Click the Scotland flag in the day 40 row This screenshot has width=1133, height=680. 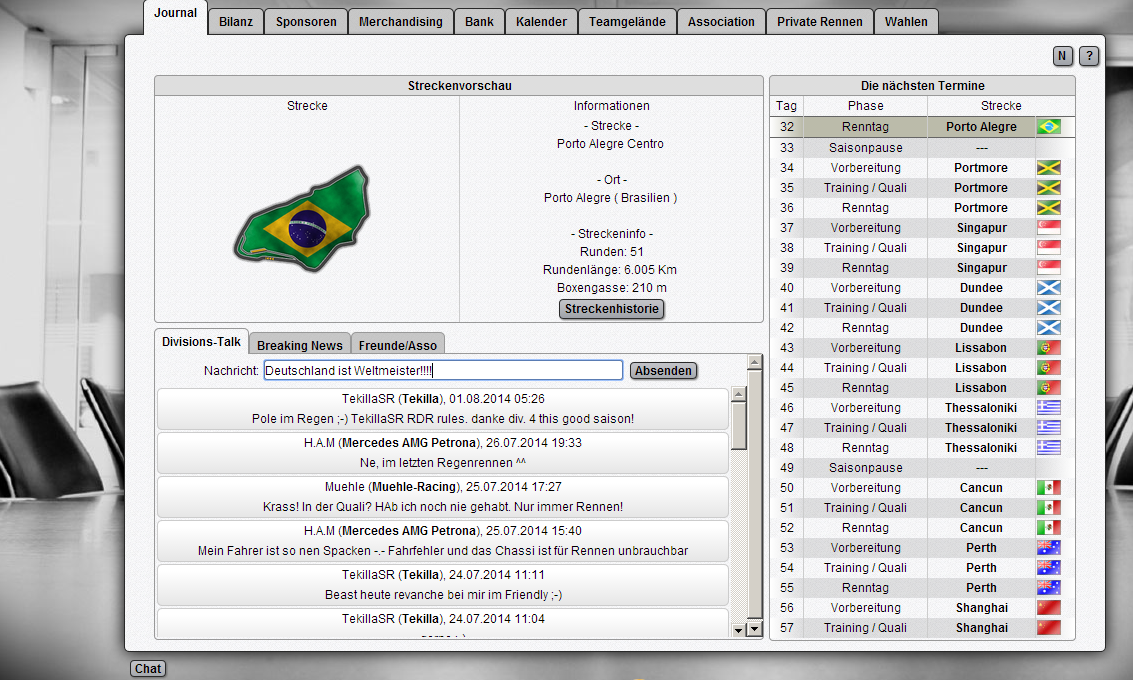(x=1049, y=288)
